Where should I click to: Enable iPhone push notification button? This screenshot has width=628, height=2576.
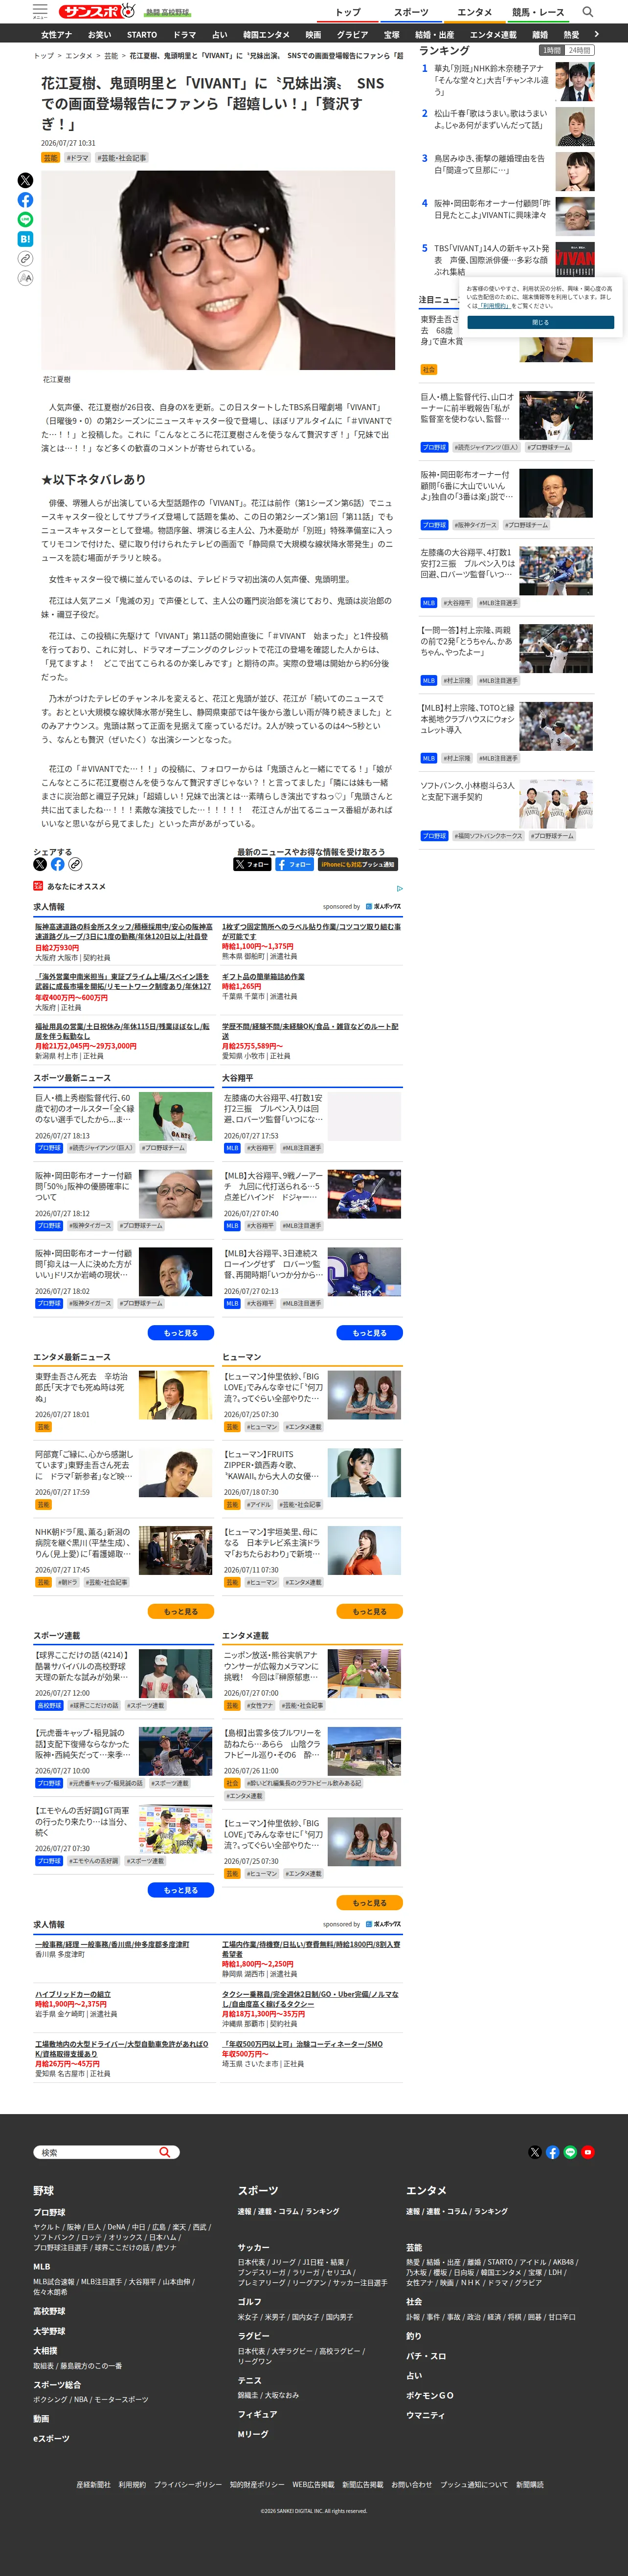[358, 864]
